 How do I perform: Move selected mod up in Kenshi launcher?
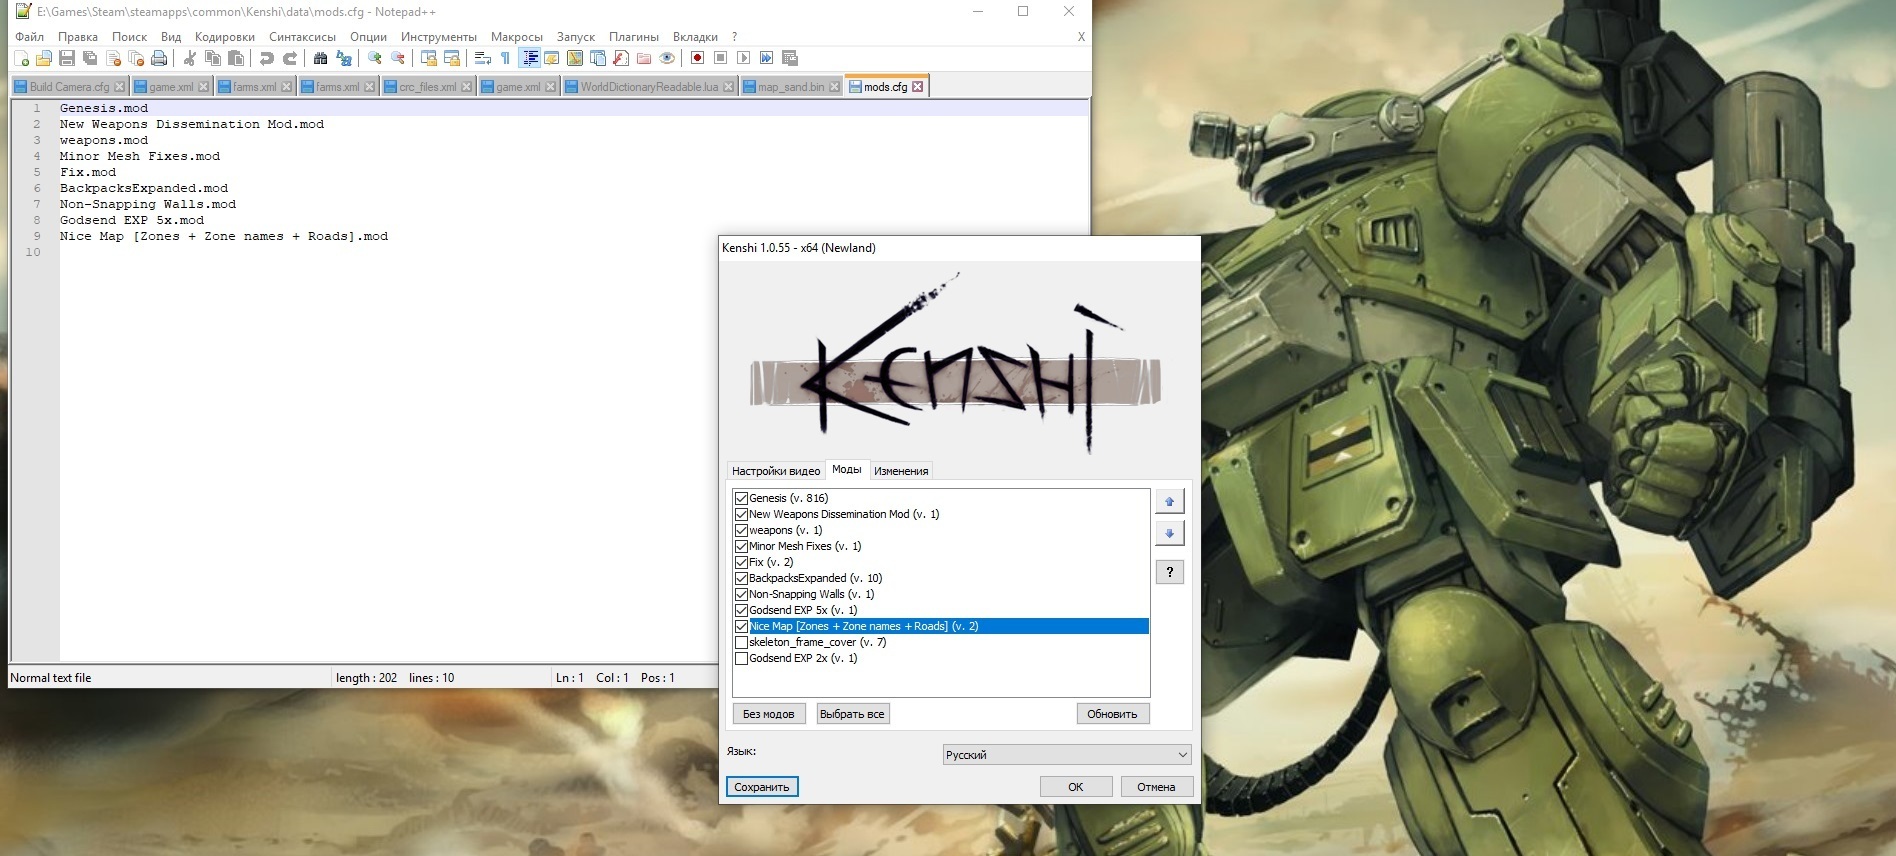[1169, 501]
